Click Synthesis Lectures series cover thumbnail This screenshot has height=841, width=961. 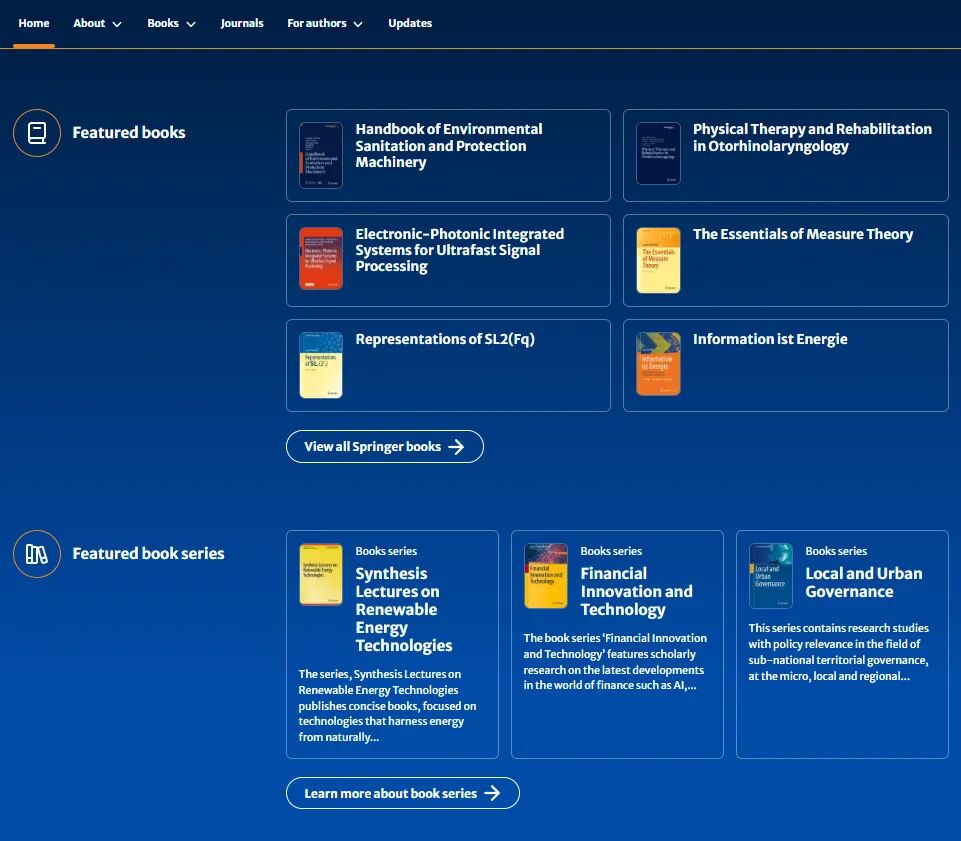321,575
